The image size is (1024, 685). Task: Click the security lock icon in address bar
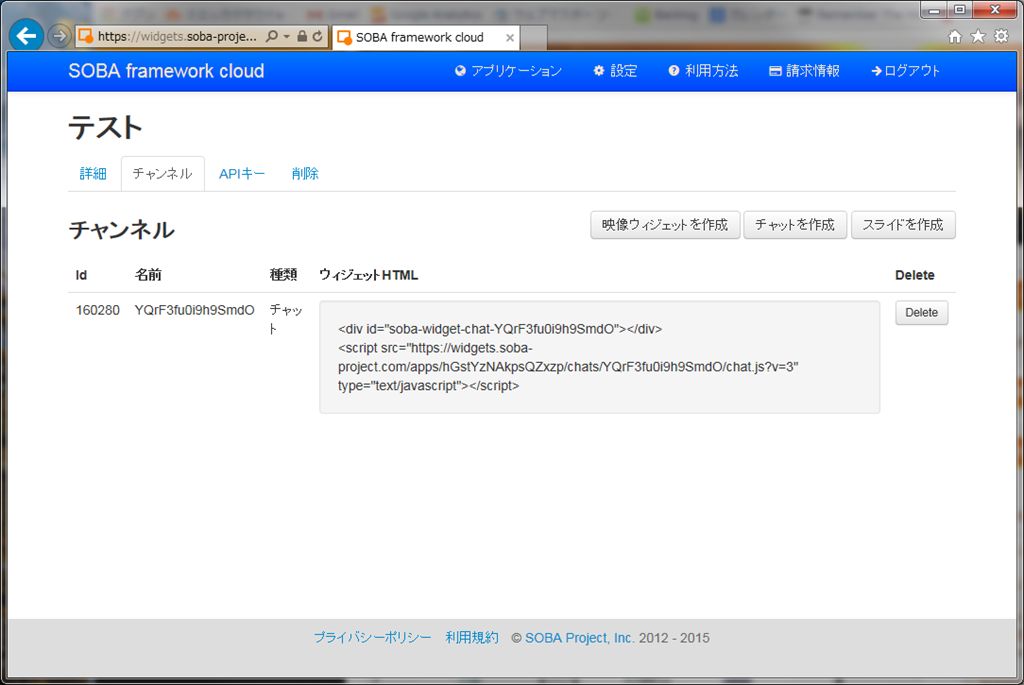pyautogui.click(x=302, y=37)
